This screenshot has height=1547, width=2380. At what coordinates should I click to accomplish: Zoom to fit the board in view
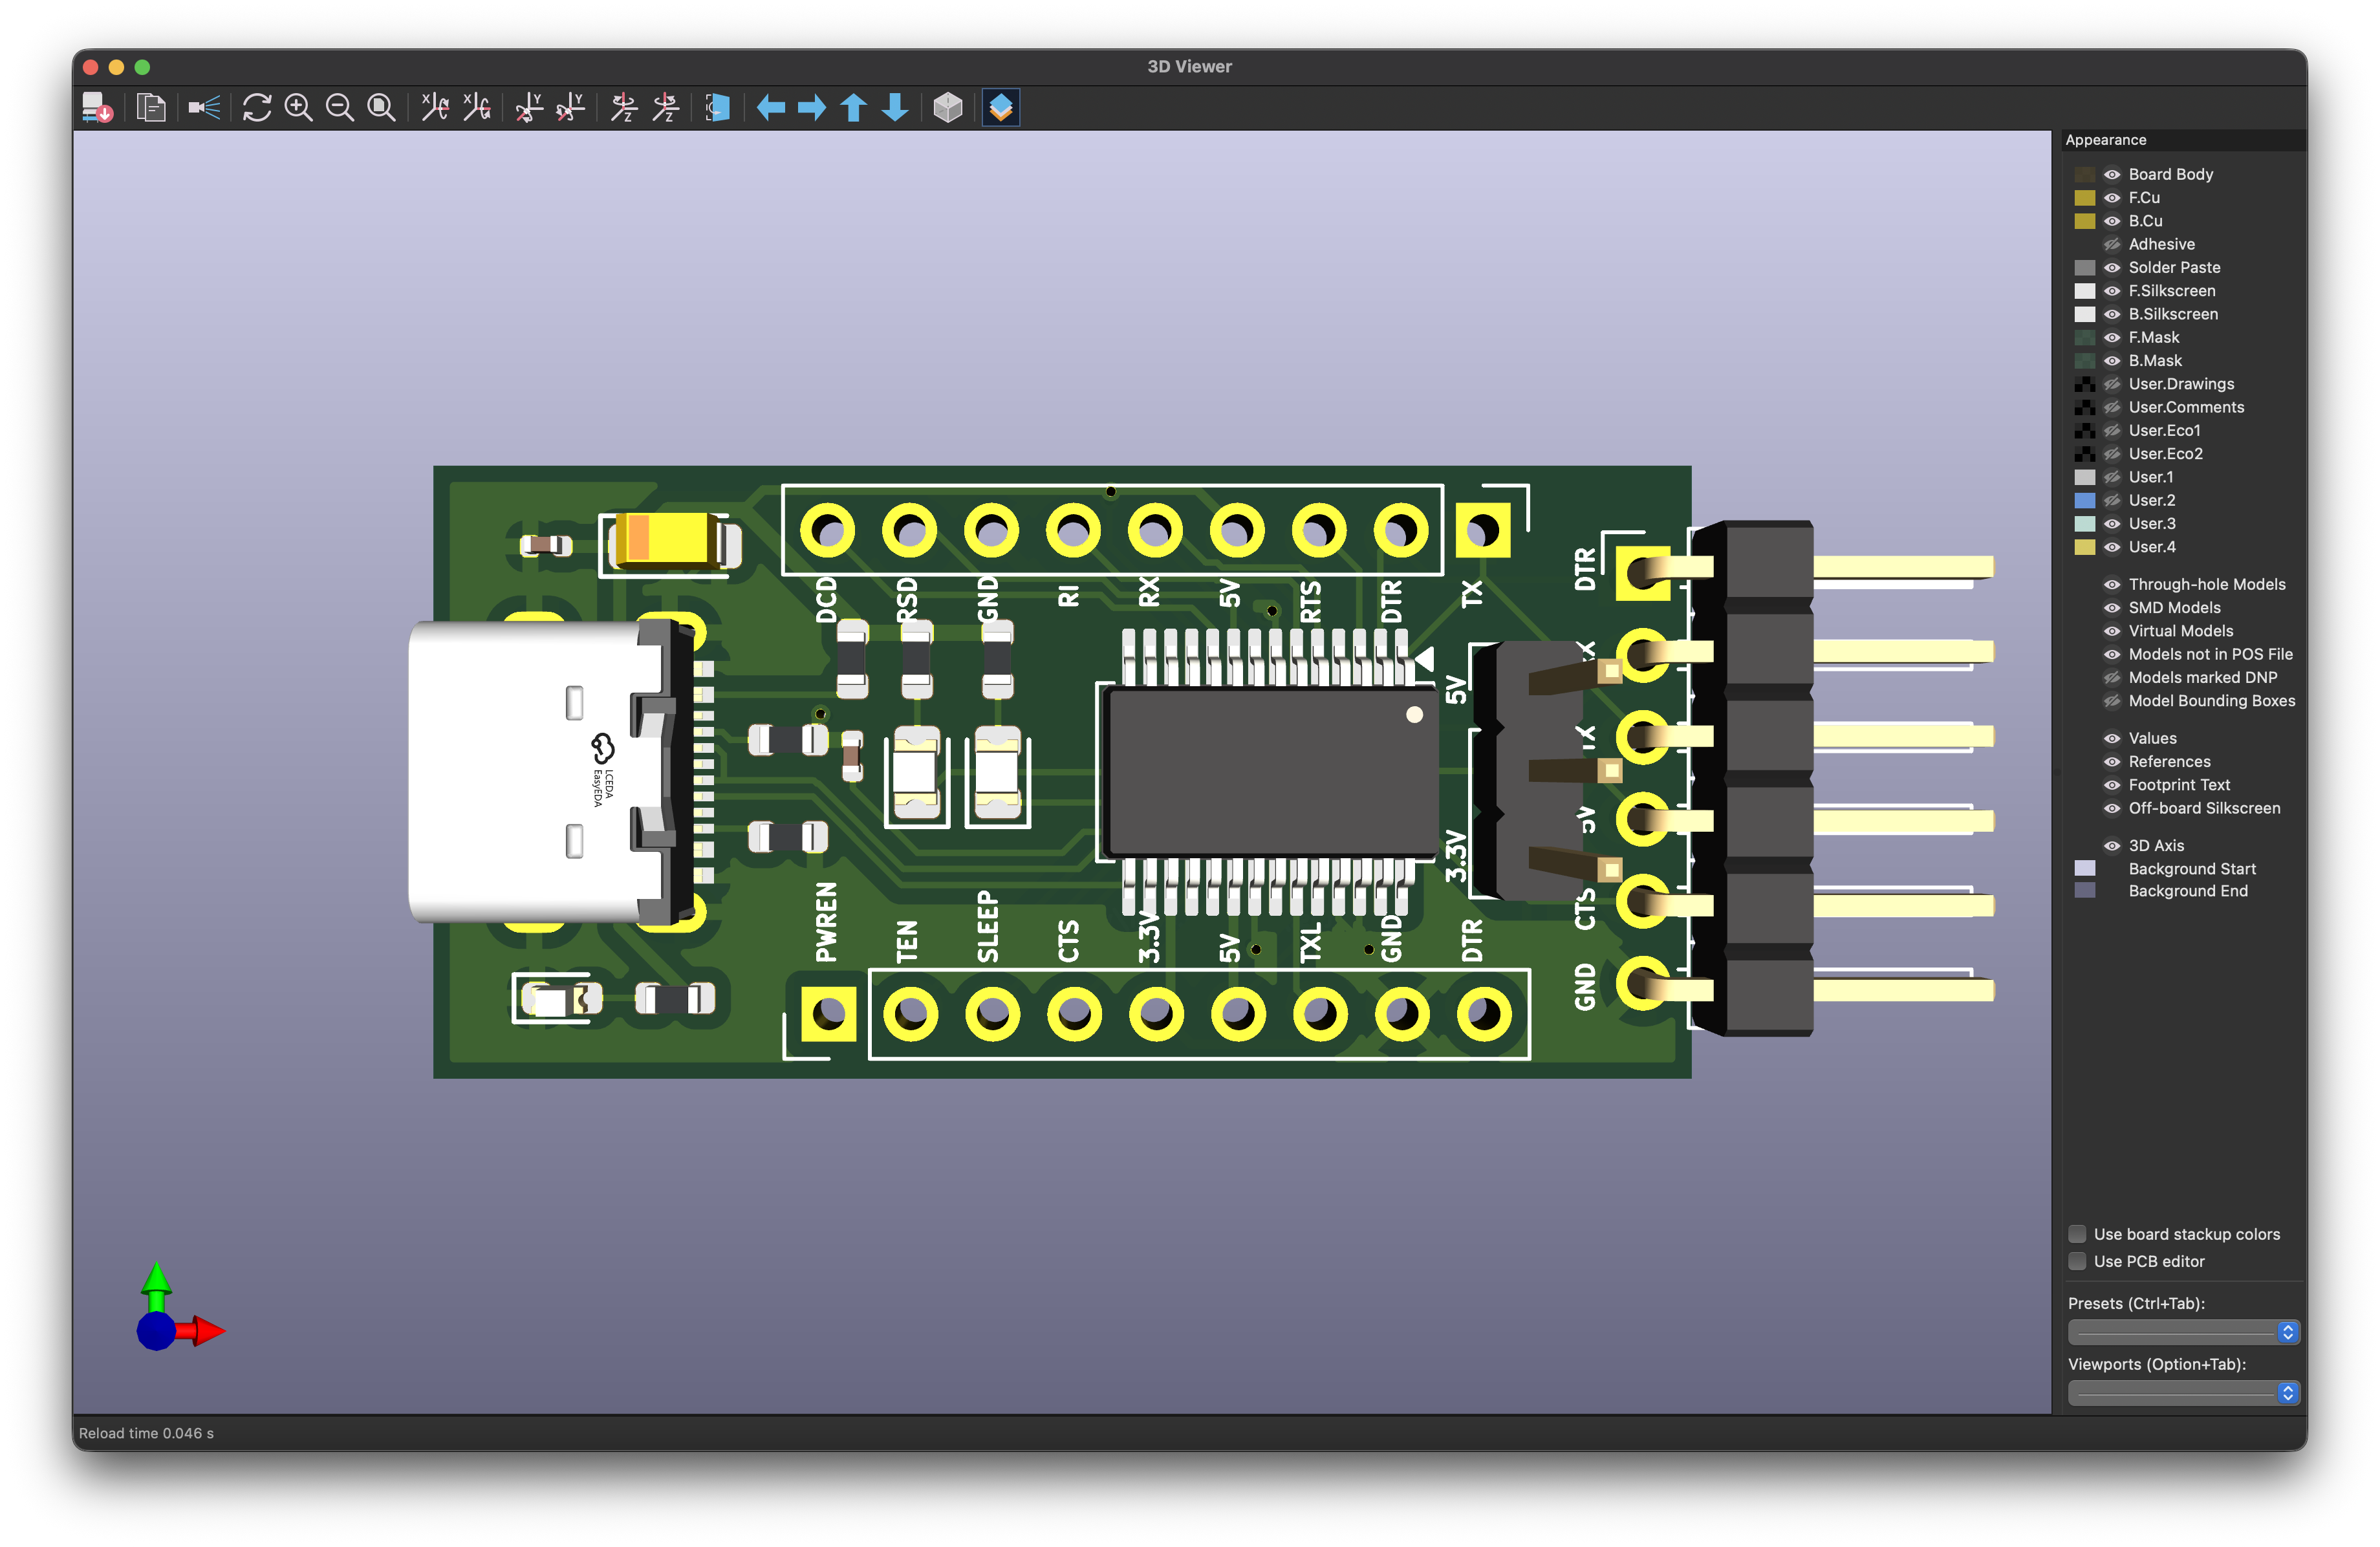click(x=381, y=107)
